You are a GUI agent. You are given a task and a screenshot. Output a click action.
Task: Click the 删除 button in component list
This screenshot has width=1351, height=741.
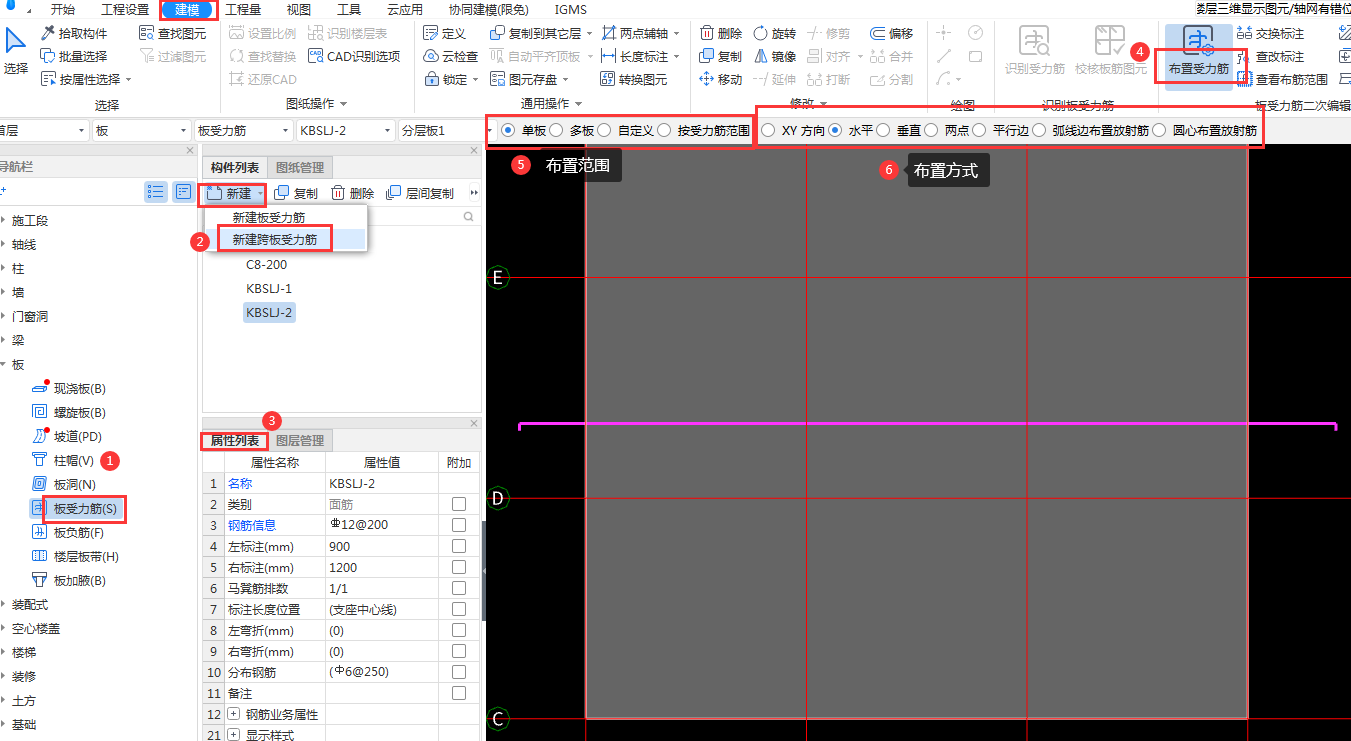352,193
